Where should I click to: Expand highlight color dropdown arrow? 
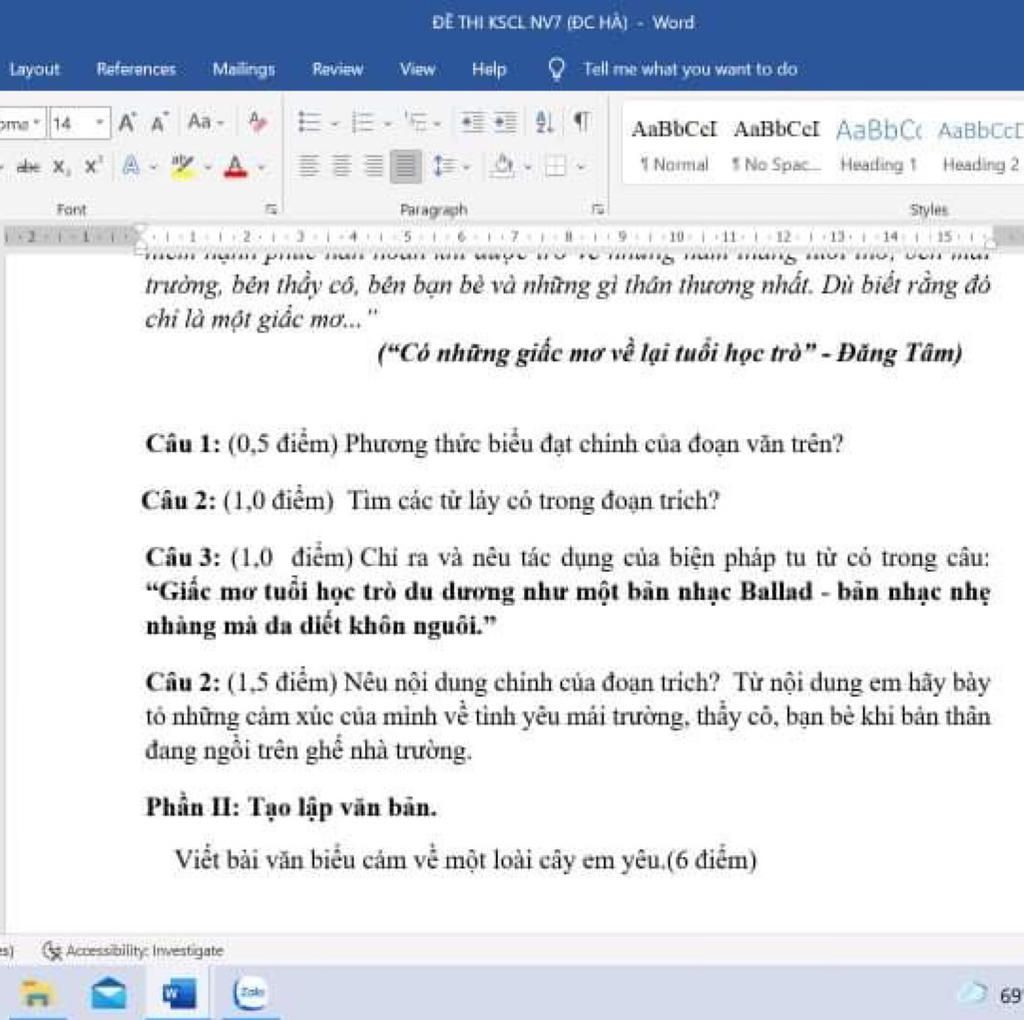coord(207,168)
